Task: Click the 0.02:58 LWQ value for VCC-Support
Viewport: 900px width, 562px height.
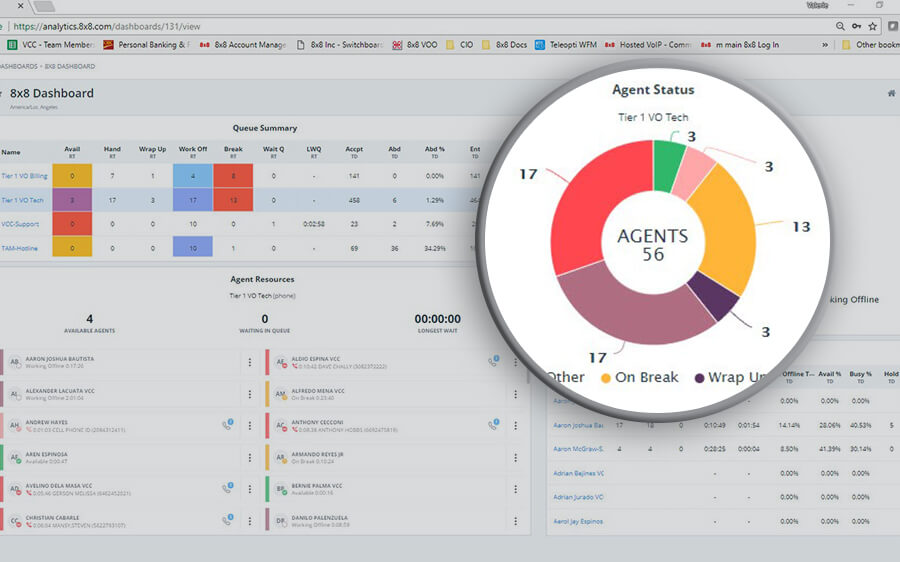Action: tap(313, 224)
